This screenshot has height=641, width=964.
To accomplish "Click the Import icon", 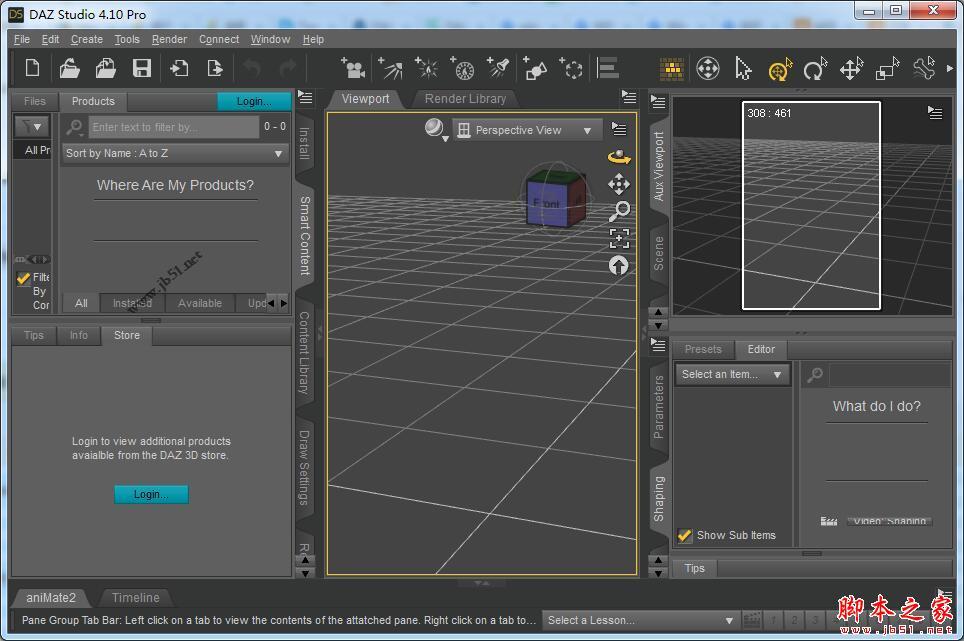I will click(x=179, y=68).
